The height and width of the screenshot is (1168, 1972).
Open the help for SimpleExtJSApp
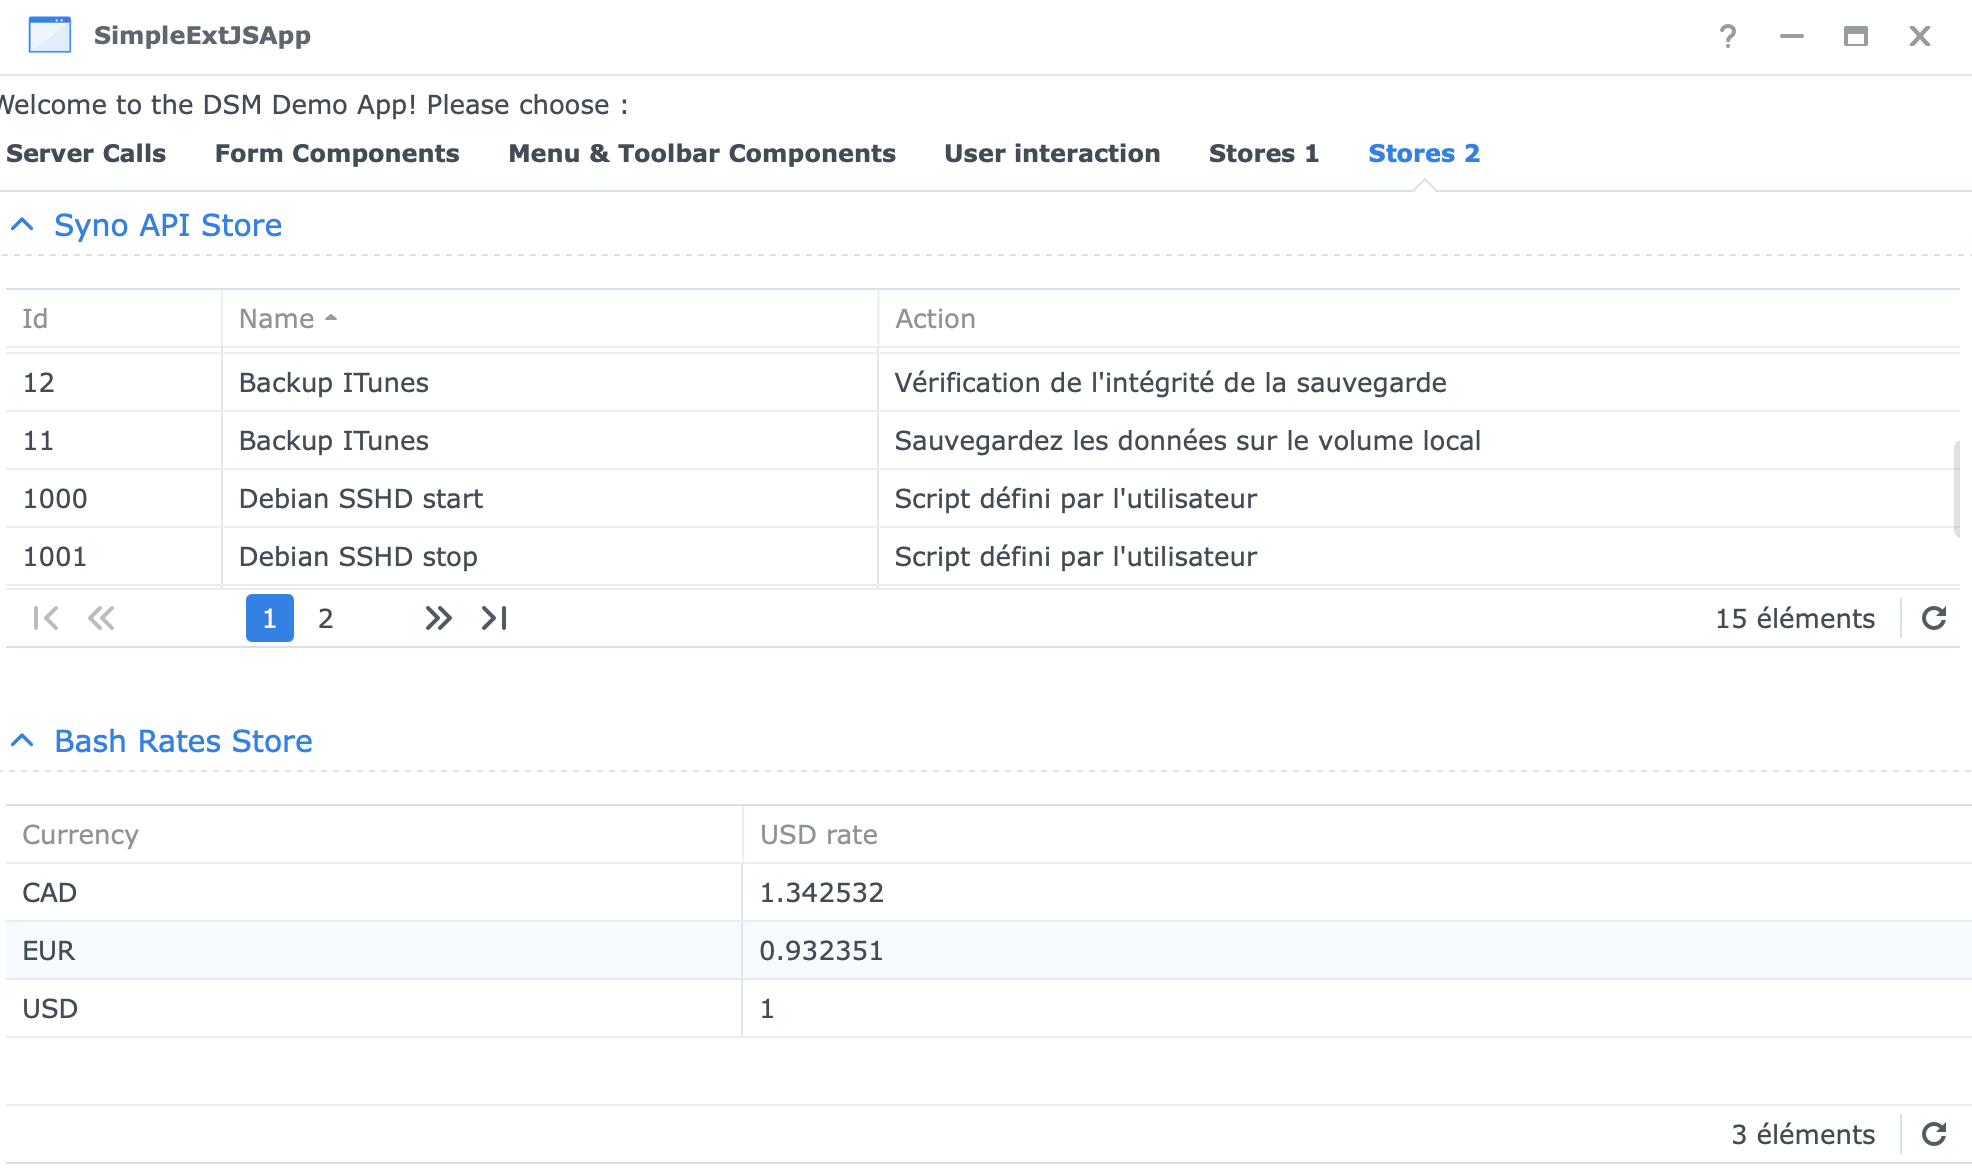click(x=1727, y=35)
